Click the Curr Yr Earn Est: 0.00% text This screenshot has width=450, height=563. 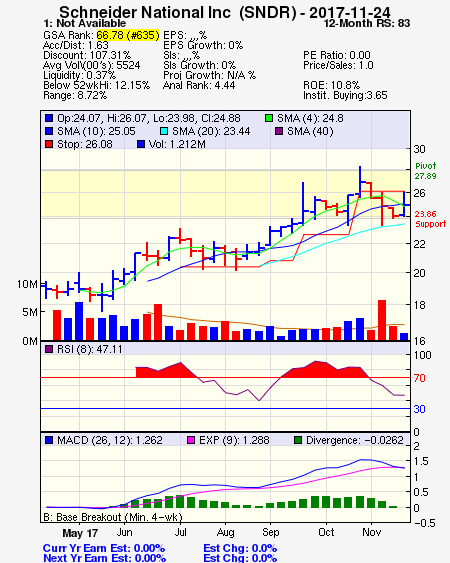(104, 549)
